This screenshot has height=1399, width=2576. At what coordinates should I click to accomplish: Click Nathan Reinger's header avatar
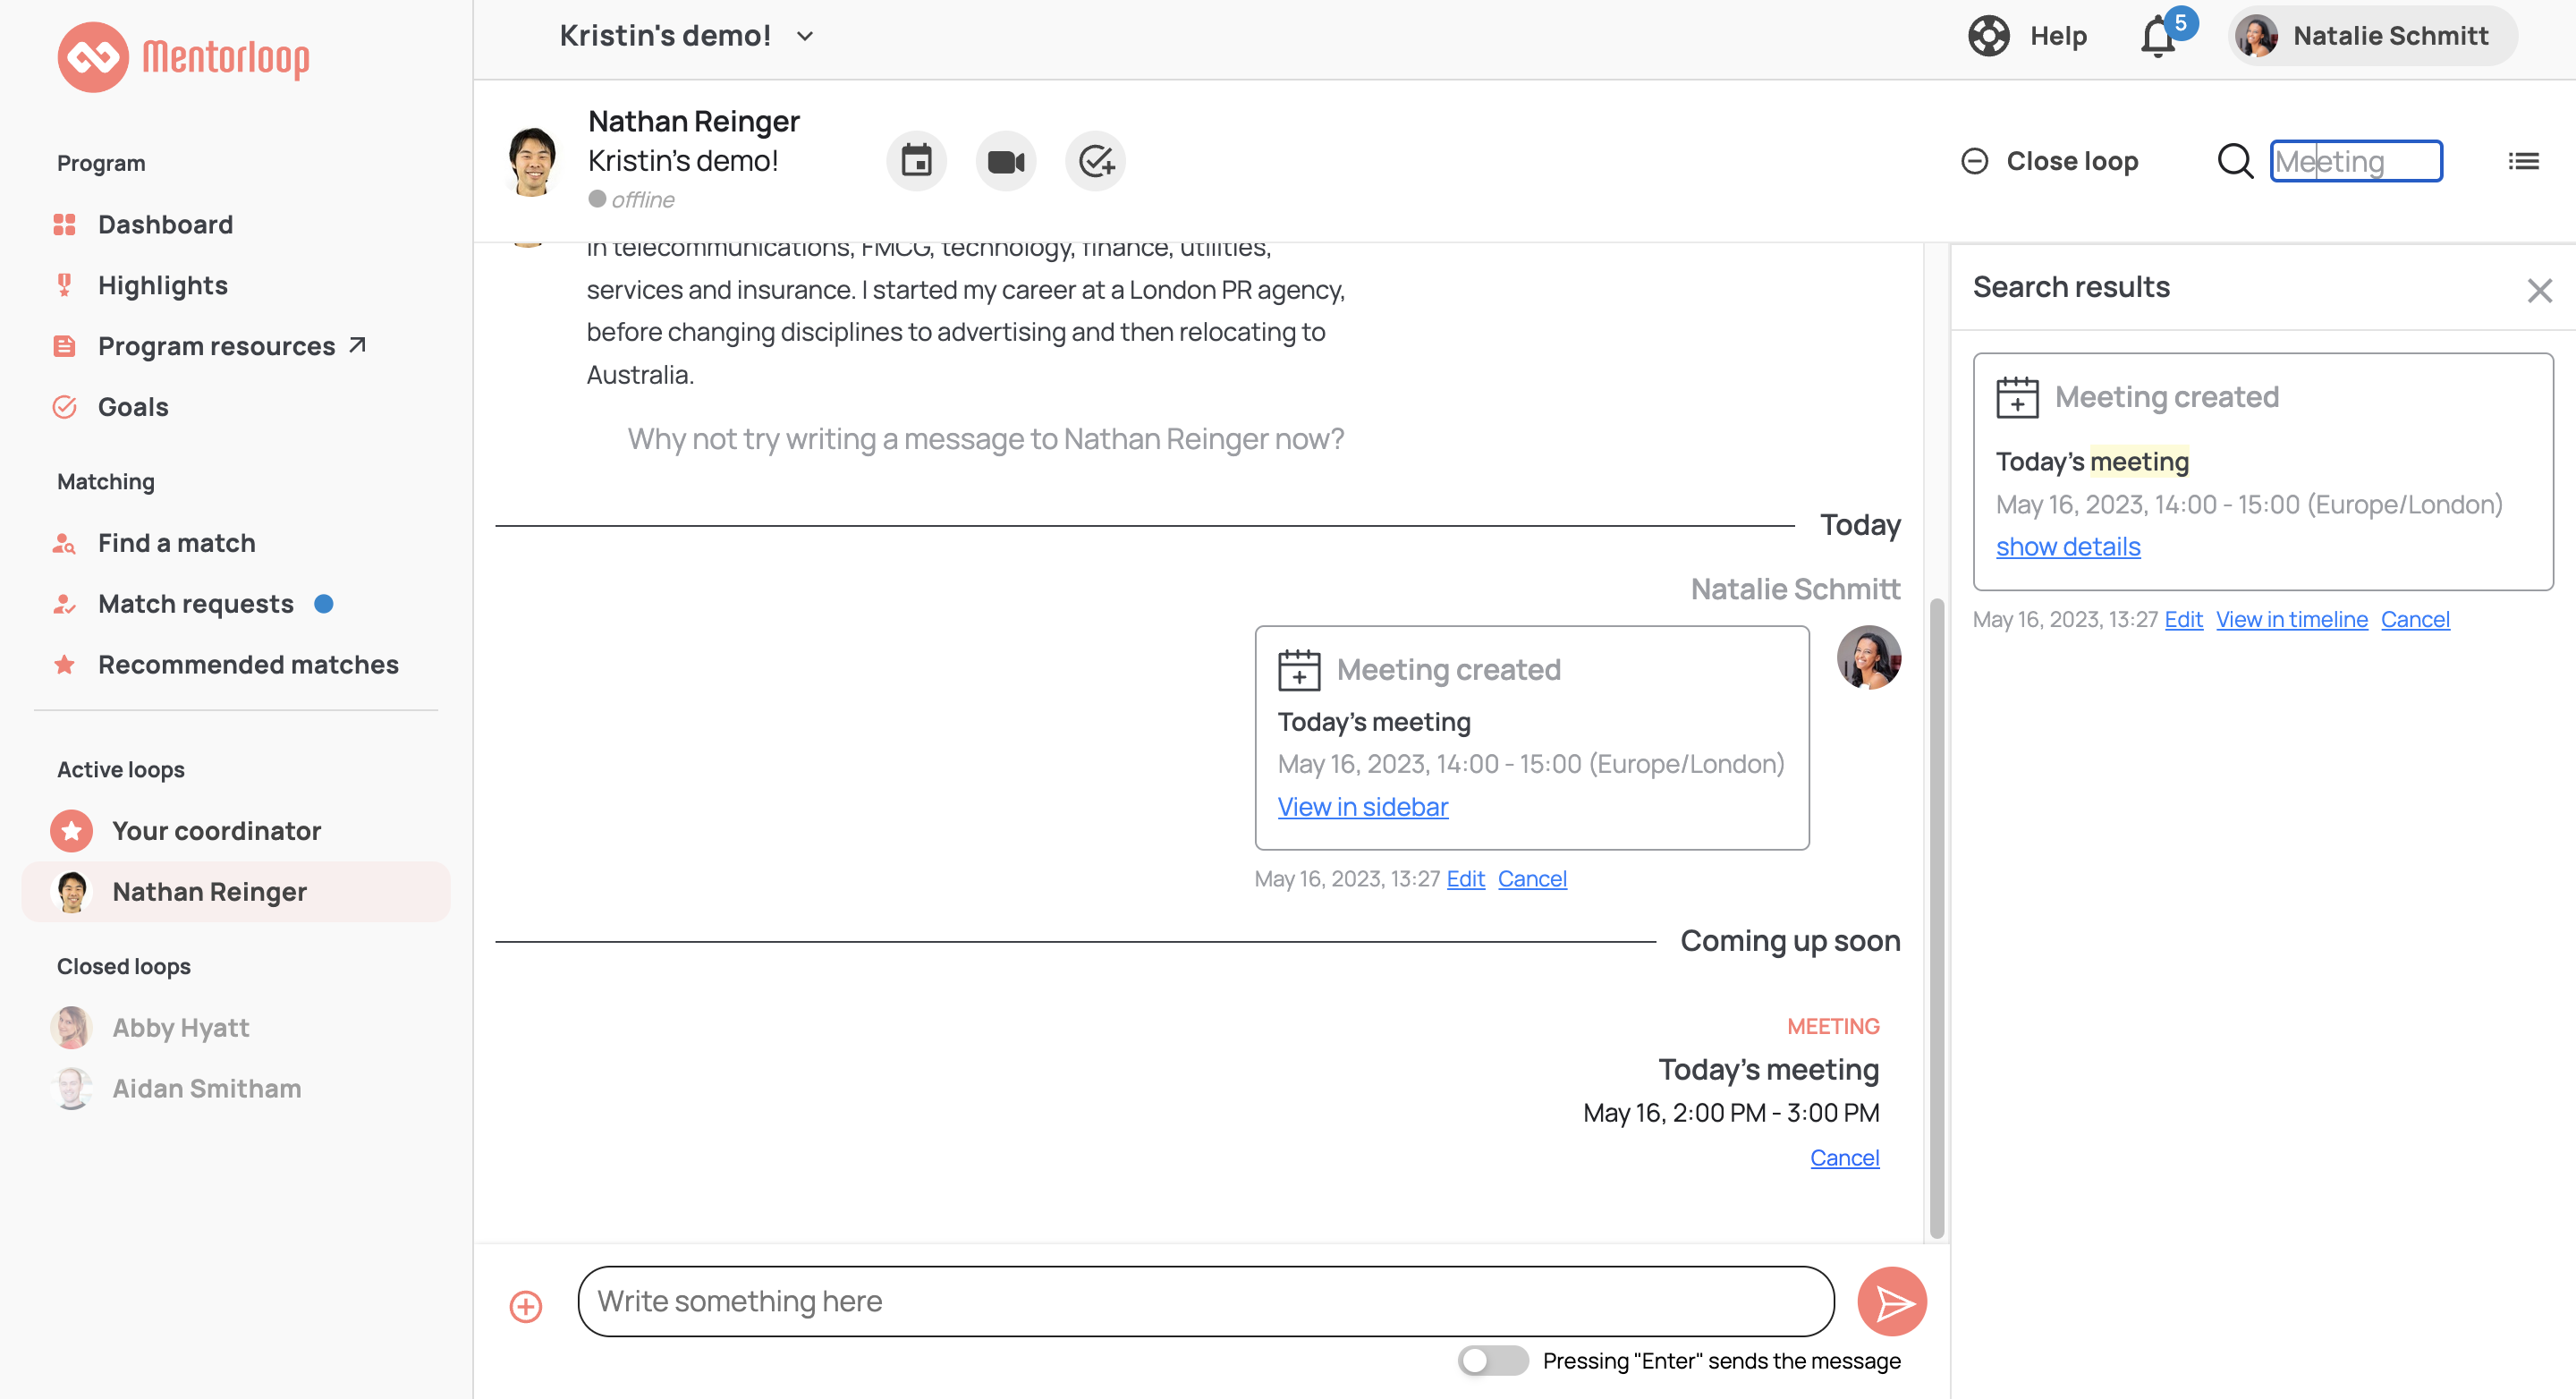(532, 161)
